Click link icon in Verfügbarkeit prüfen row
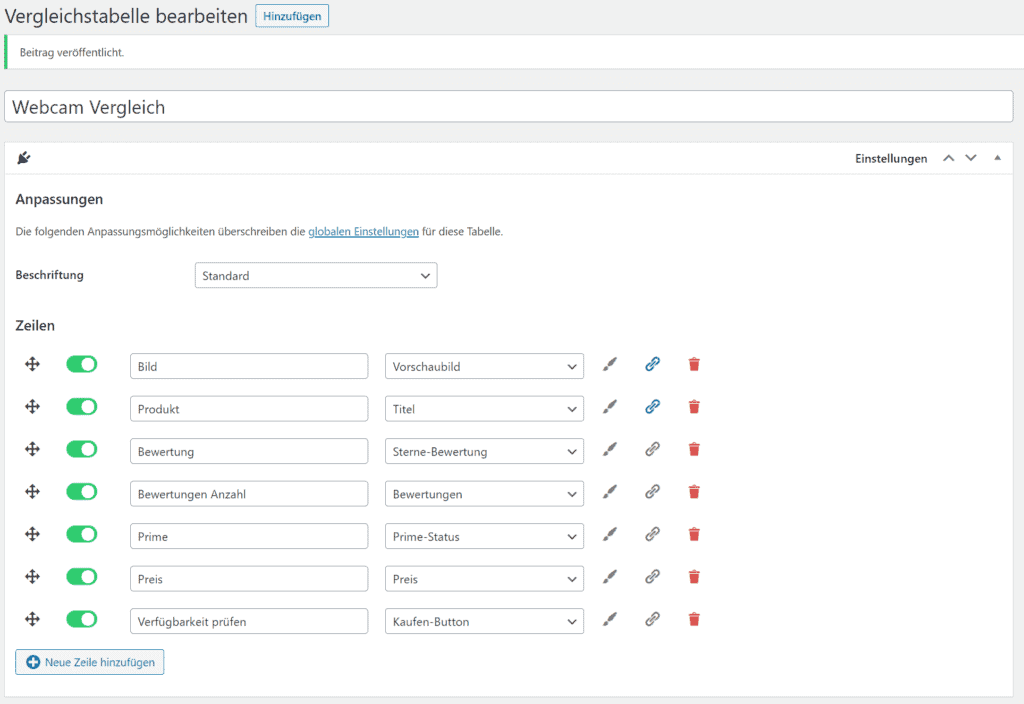The image size is (1024, 704). tap(652, 619)
